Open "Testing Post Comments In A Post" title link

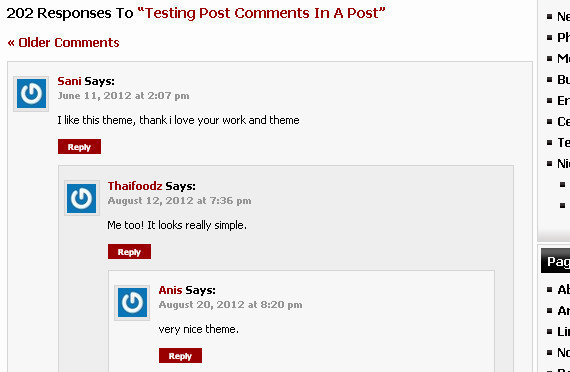click(261, 13)
